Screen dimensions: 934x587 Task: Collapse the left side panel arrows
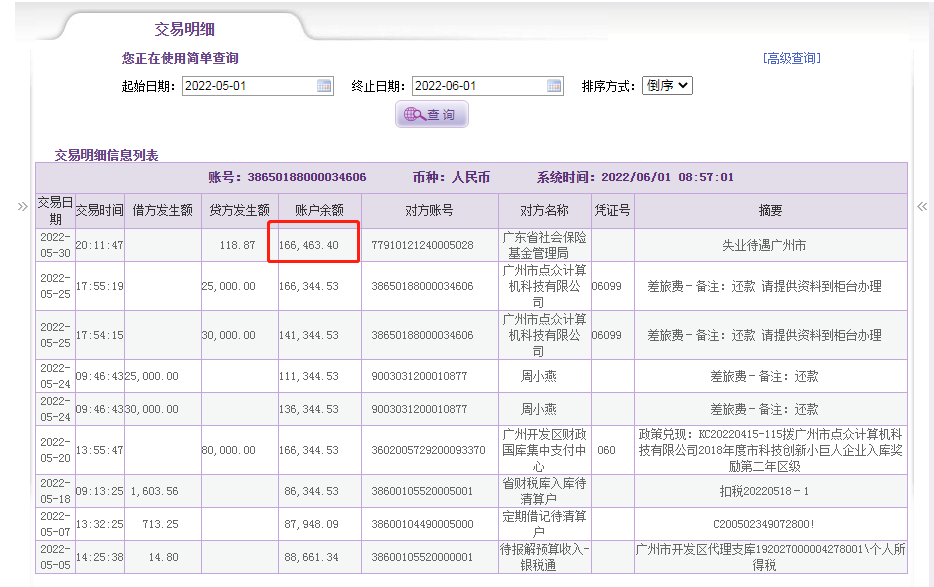point(23,207)
